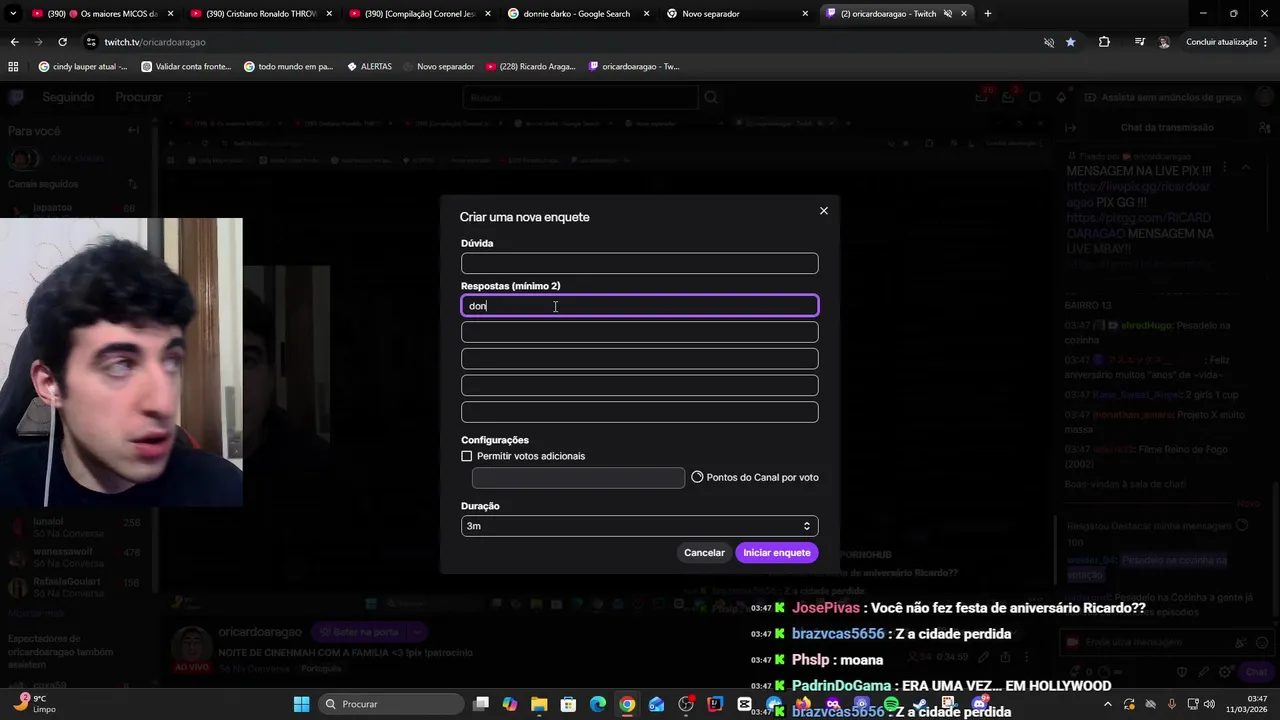The image size is (1280, 720).
Task: Open the Windows Start menu
Action: (301, 704)
